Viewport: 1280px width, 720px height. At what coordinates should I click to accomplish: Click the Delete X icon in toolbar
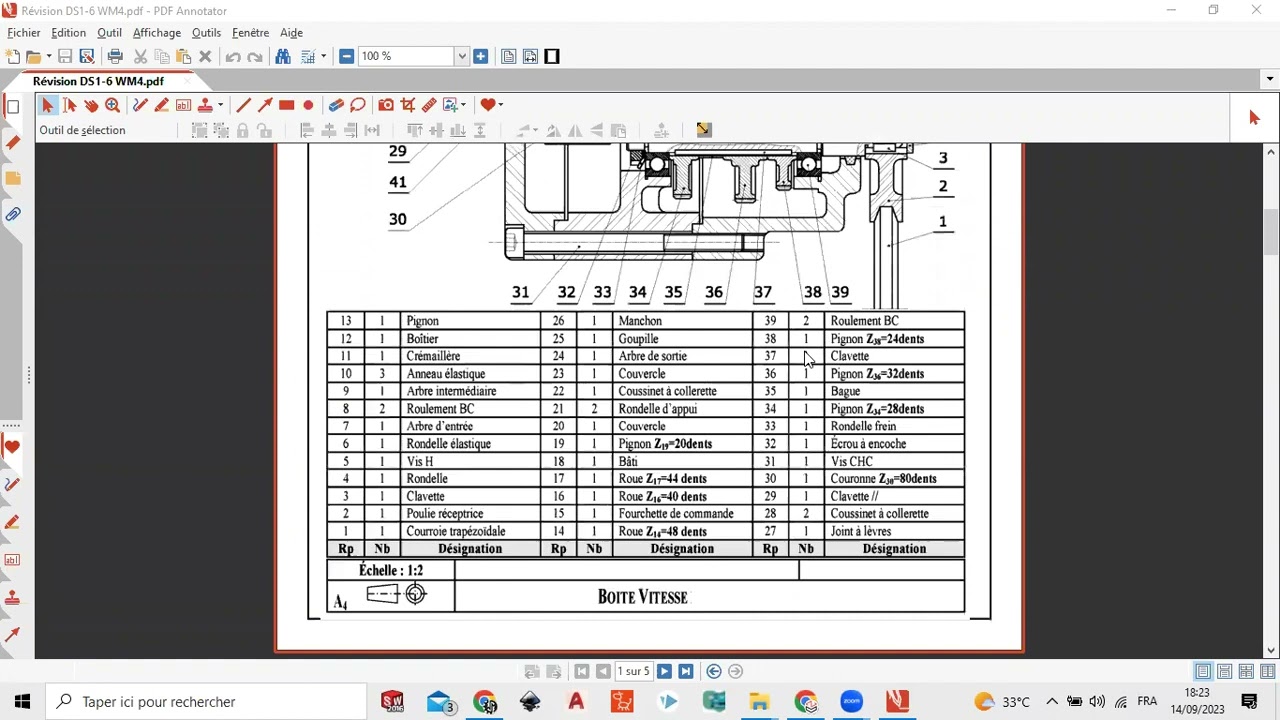point(205,57)
